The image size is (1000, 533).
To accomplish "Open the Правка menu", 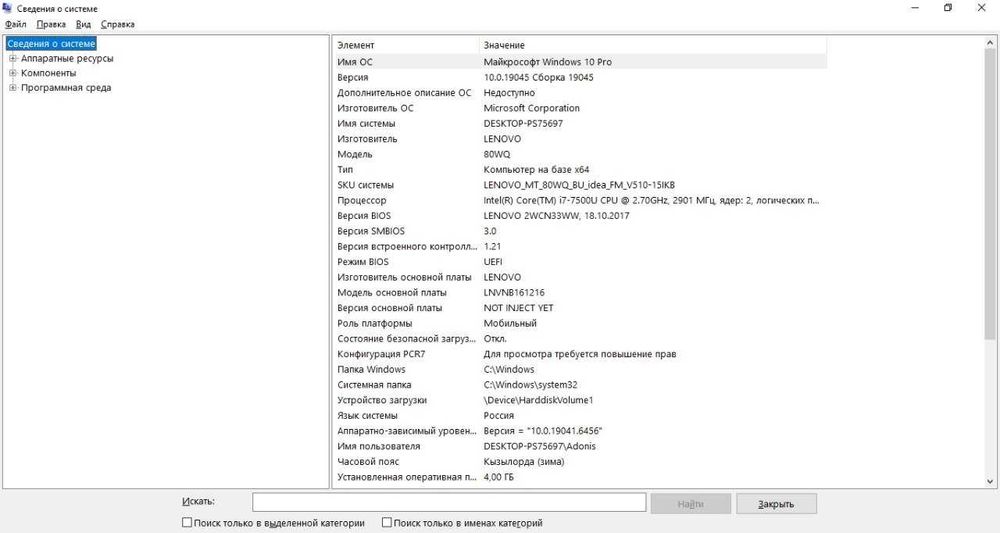I will 51,24.
